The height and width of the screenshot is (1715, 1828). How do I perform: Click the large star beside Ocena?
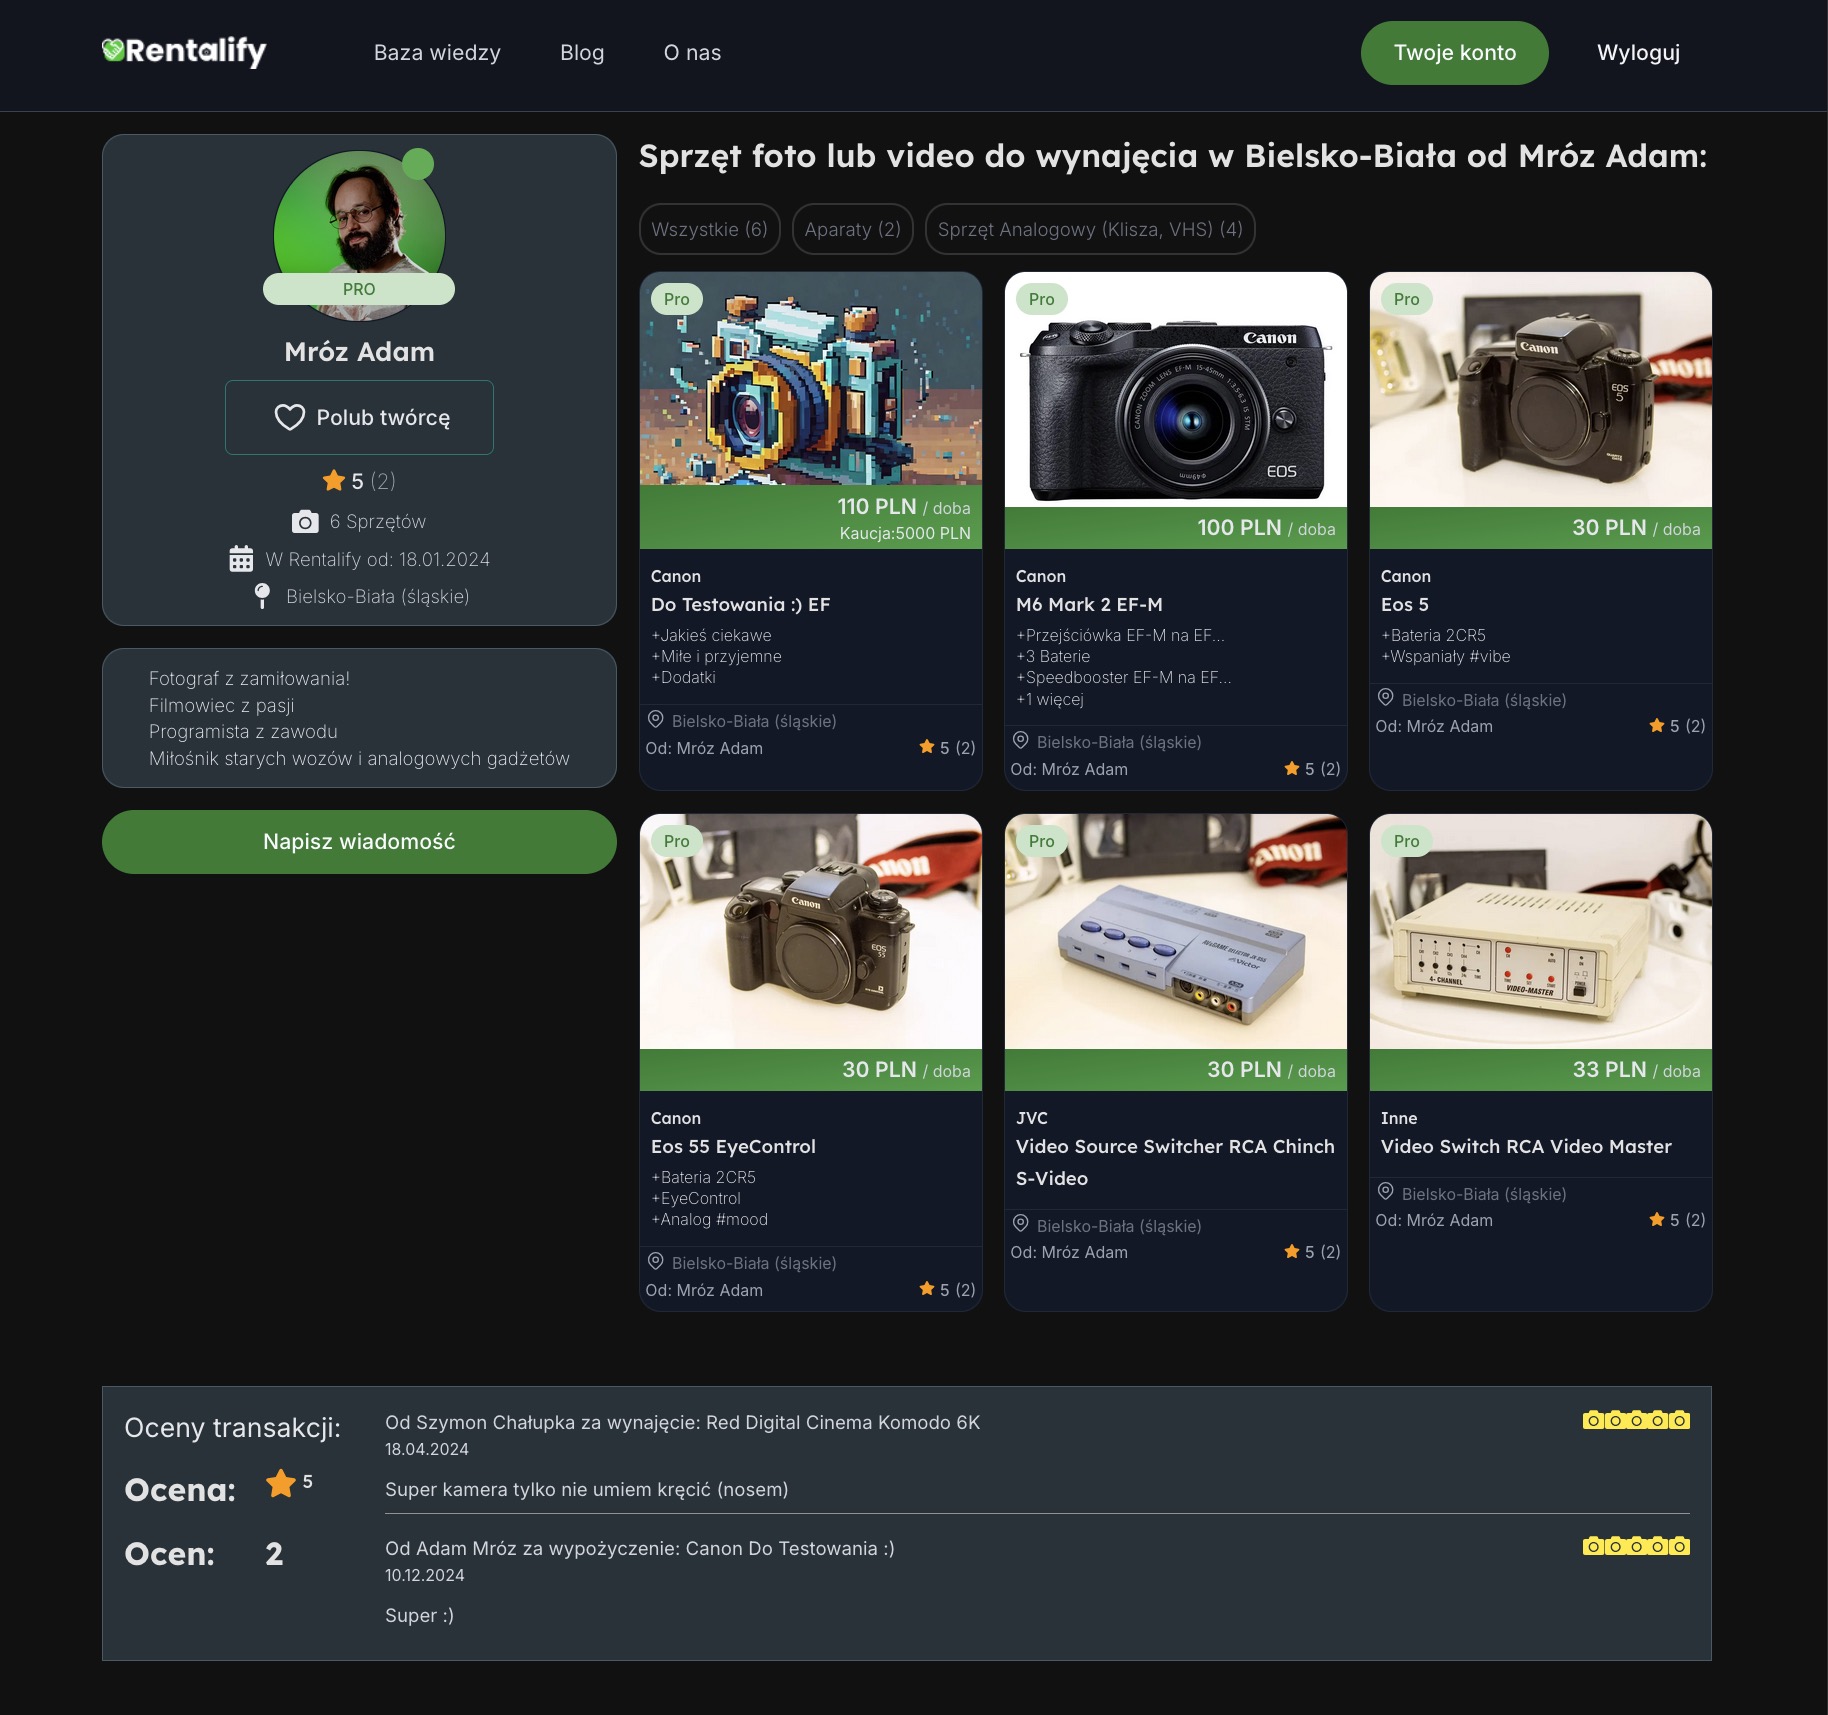(281, 1484)
